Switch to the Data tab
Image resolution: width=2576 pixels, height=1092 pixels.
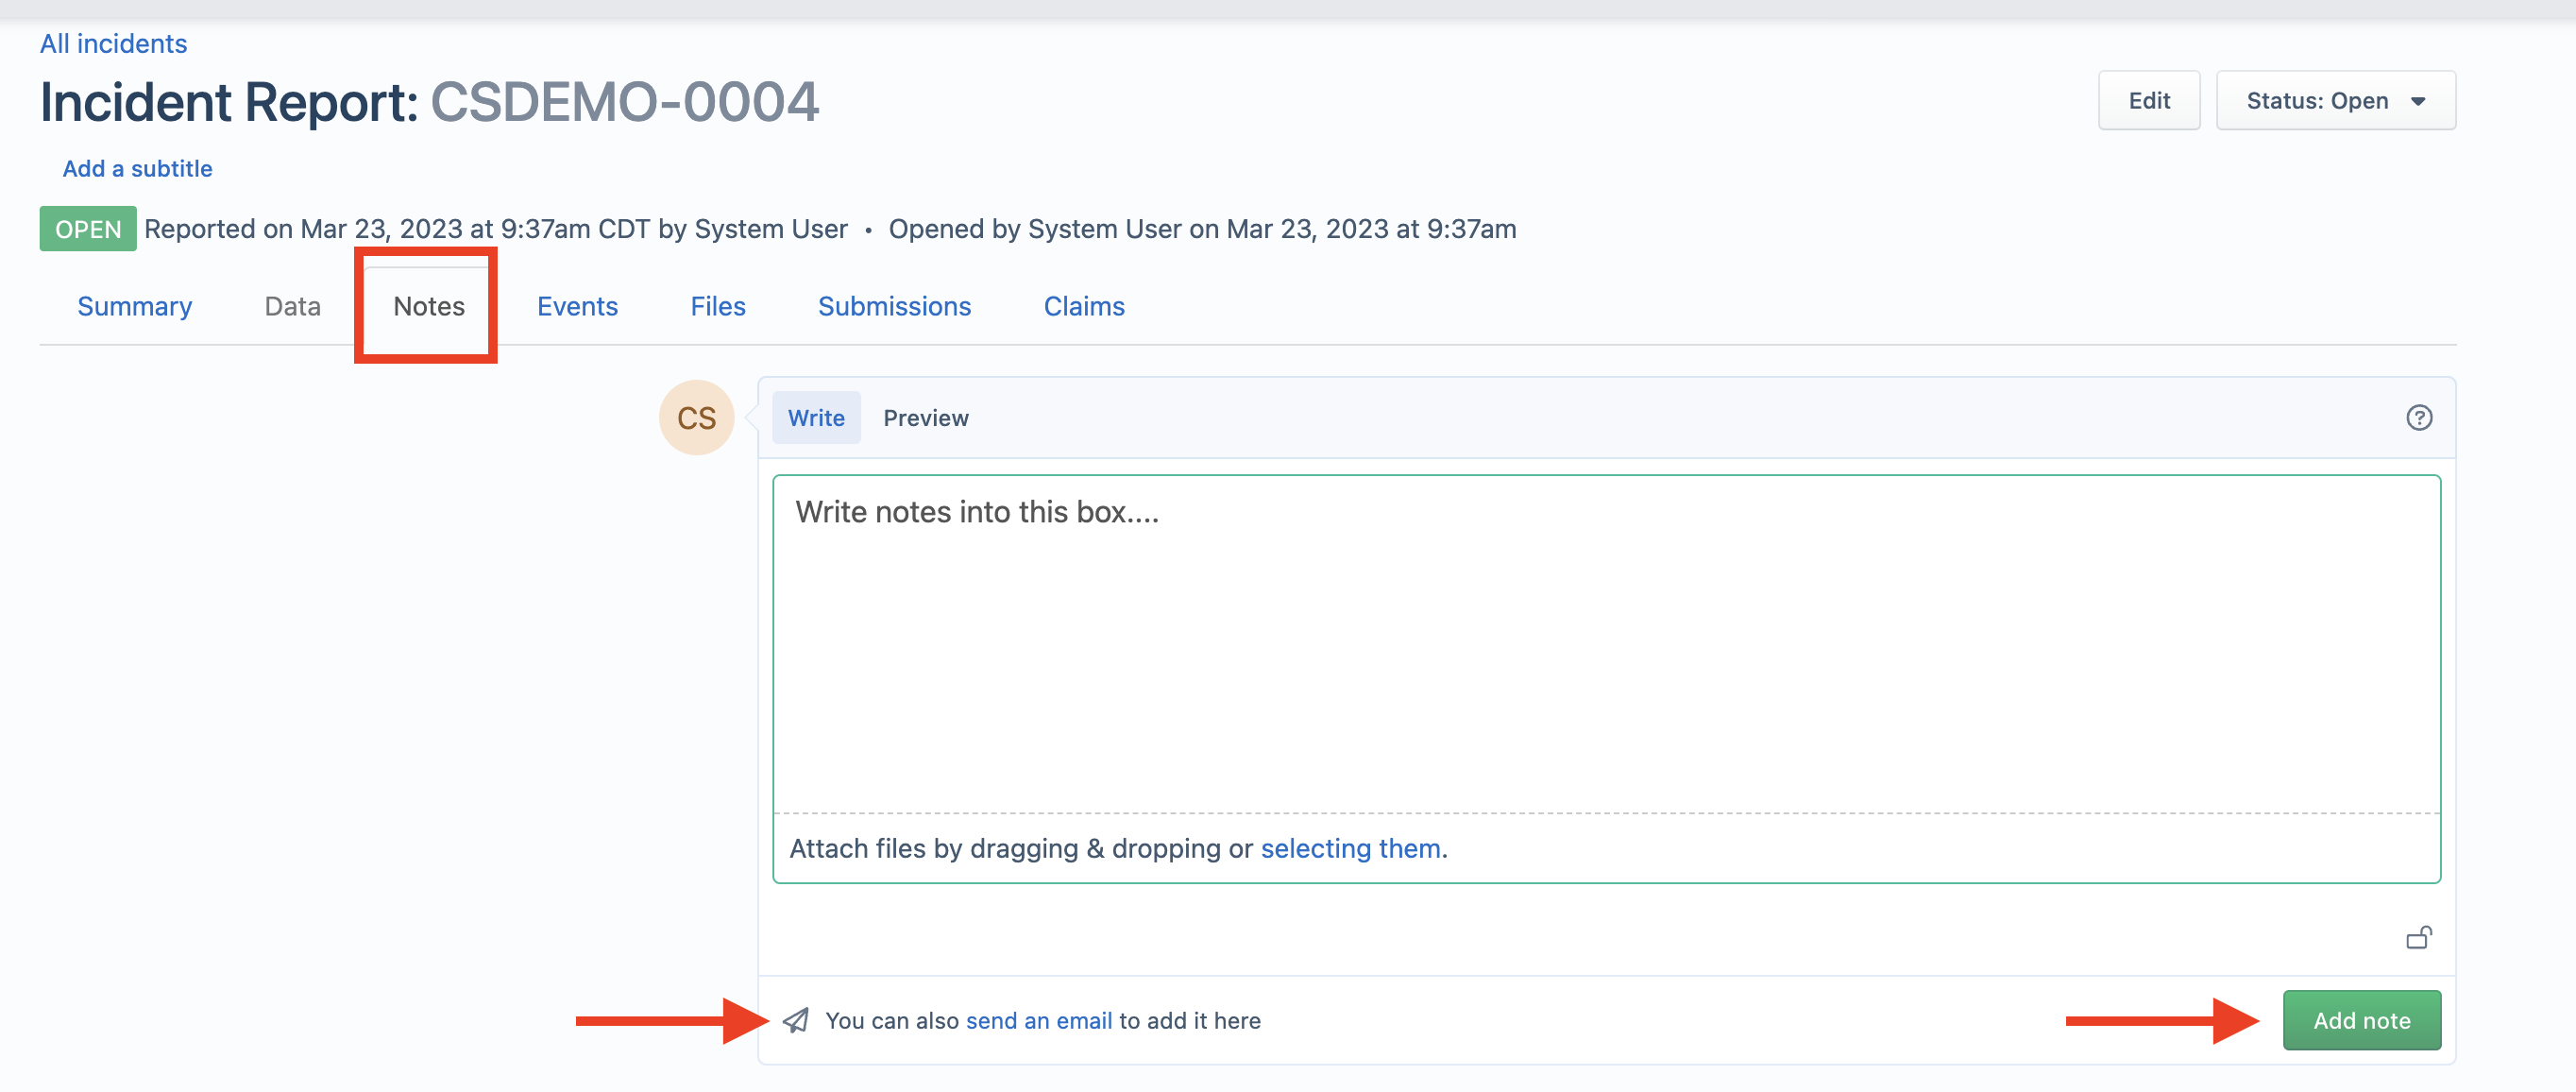(292, 306)
